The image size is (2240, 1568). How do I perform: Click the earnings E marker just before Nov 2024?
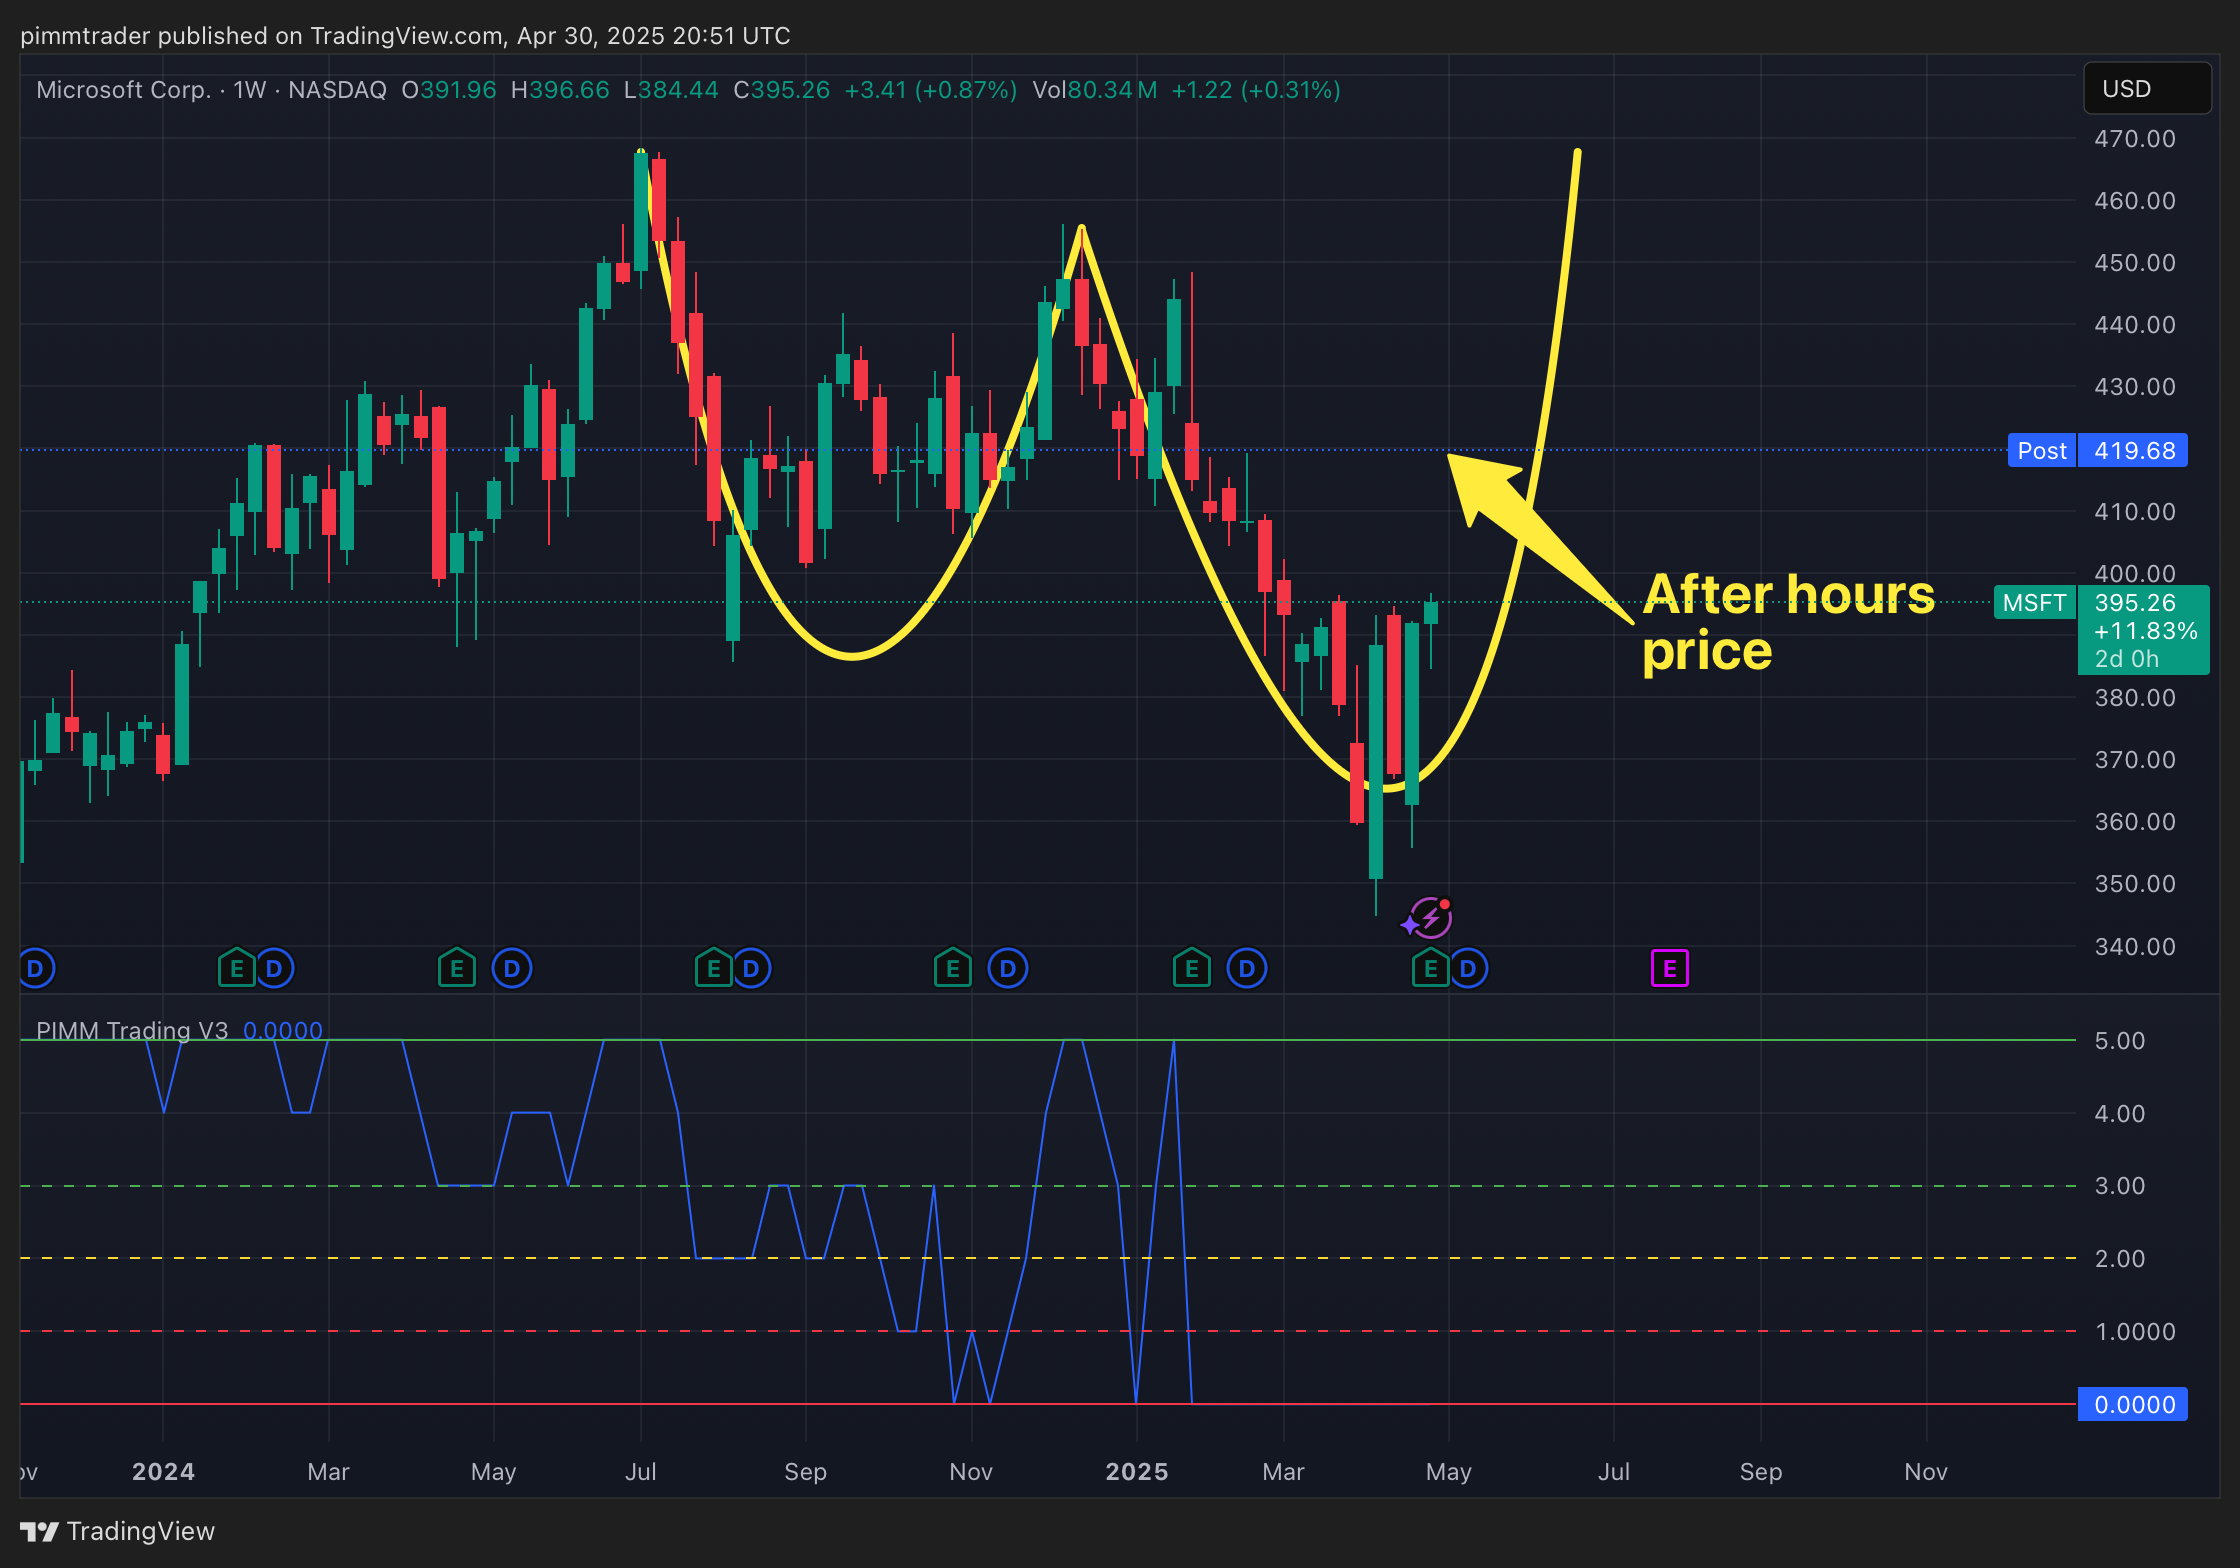(953, 968)
